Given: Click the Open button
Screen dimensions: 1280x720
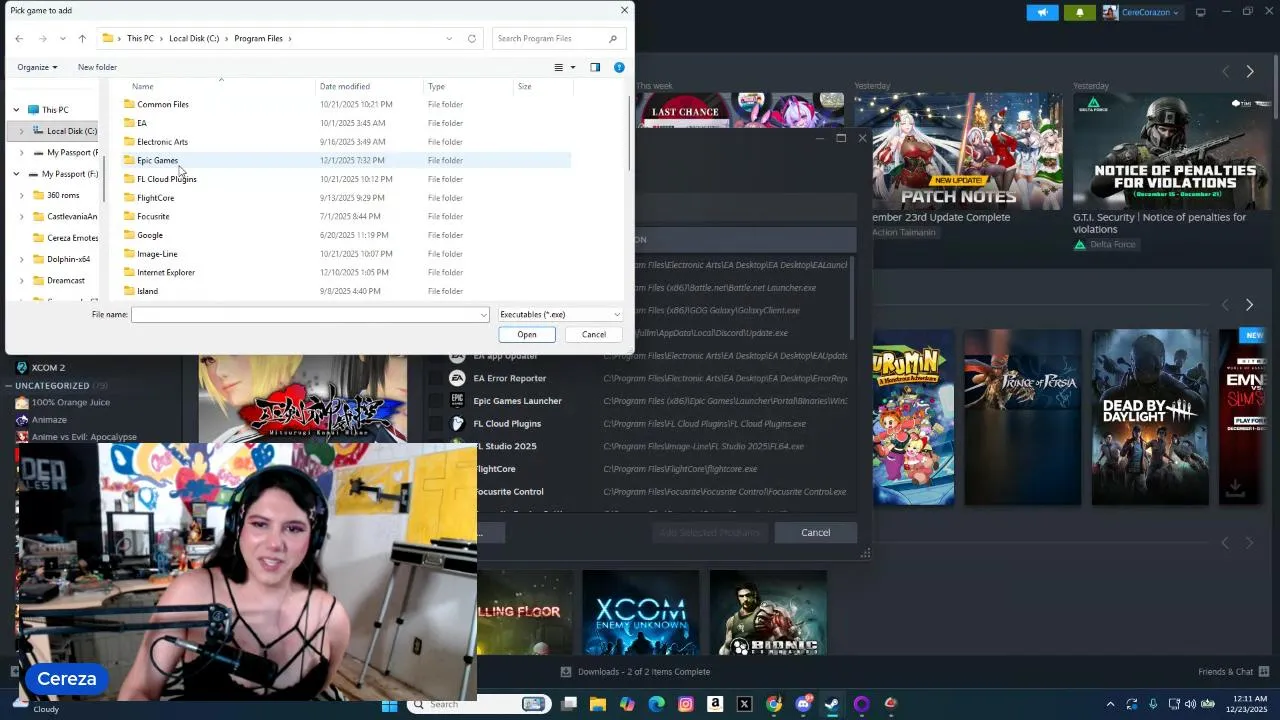Looking at the screenshot, I should 527,334.
